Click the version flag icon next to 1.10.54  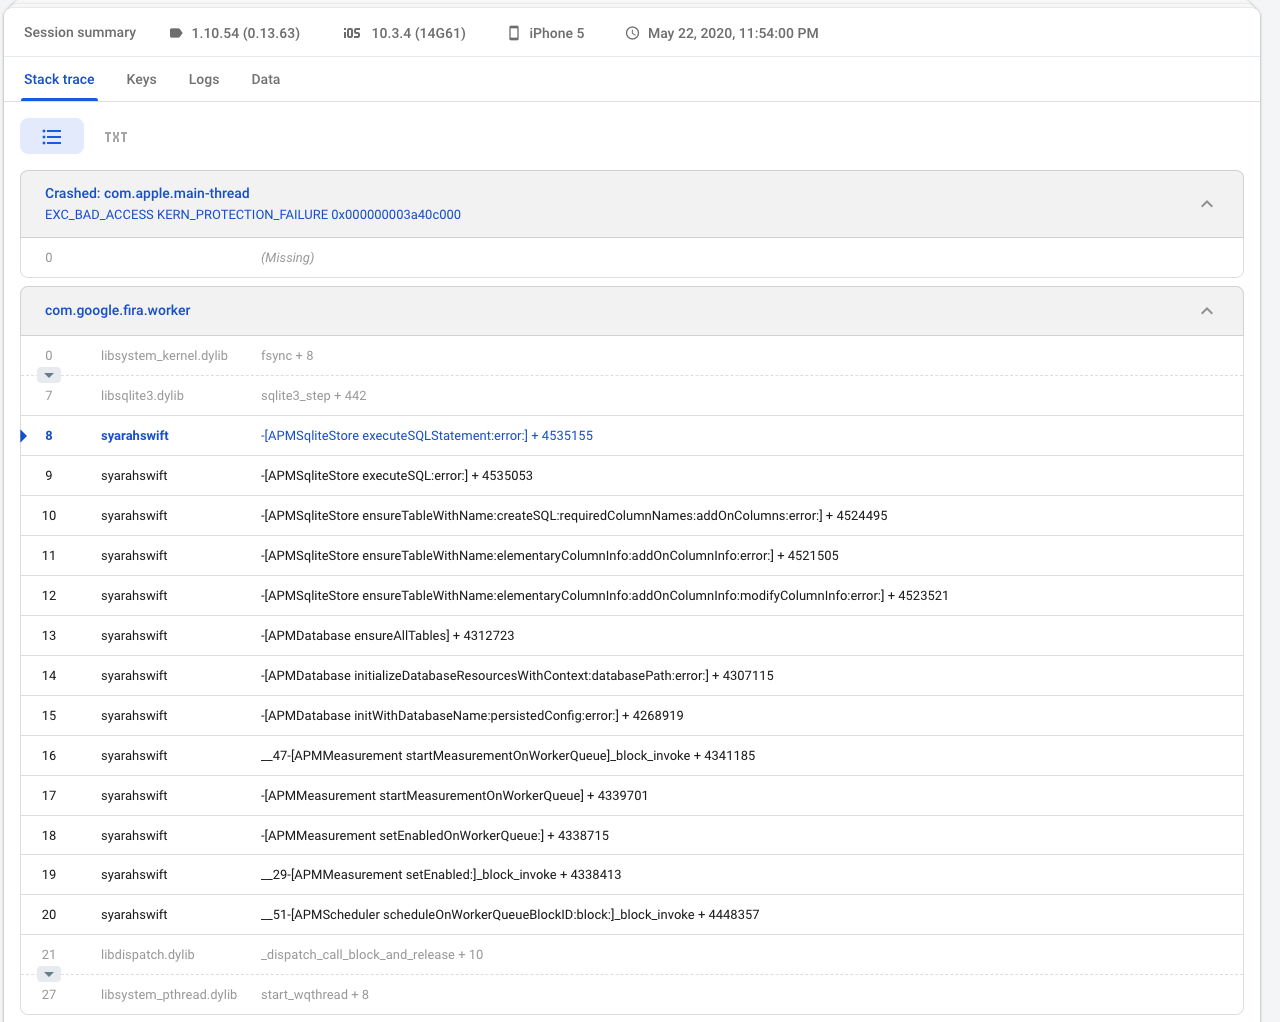coord(177,33)
